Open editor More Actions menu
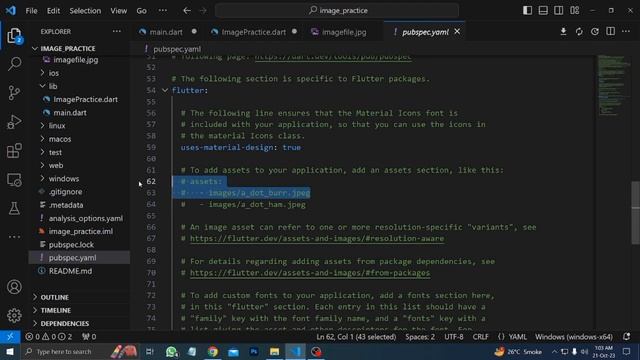This screenshot has height=360, width=640. (626, 31)
